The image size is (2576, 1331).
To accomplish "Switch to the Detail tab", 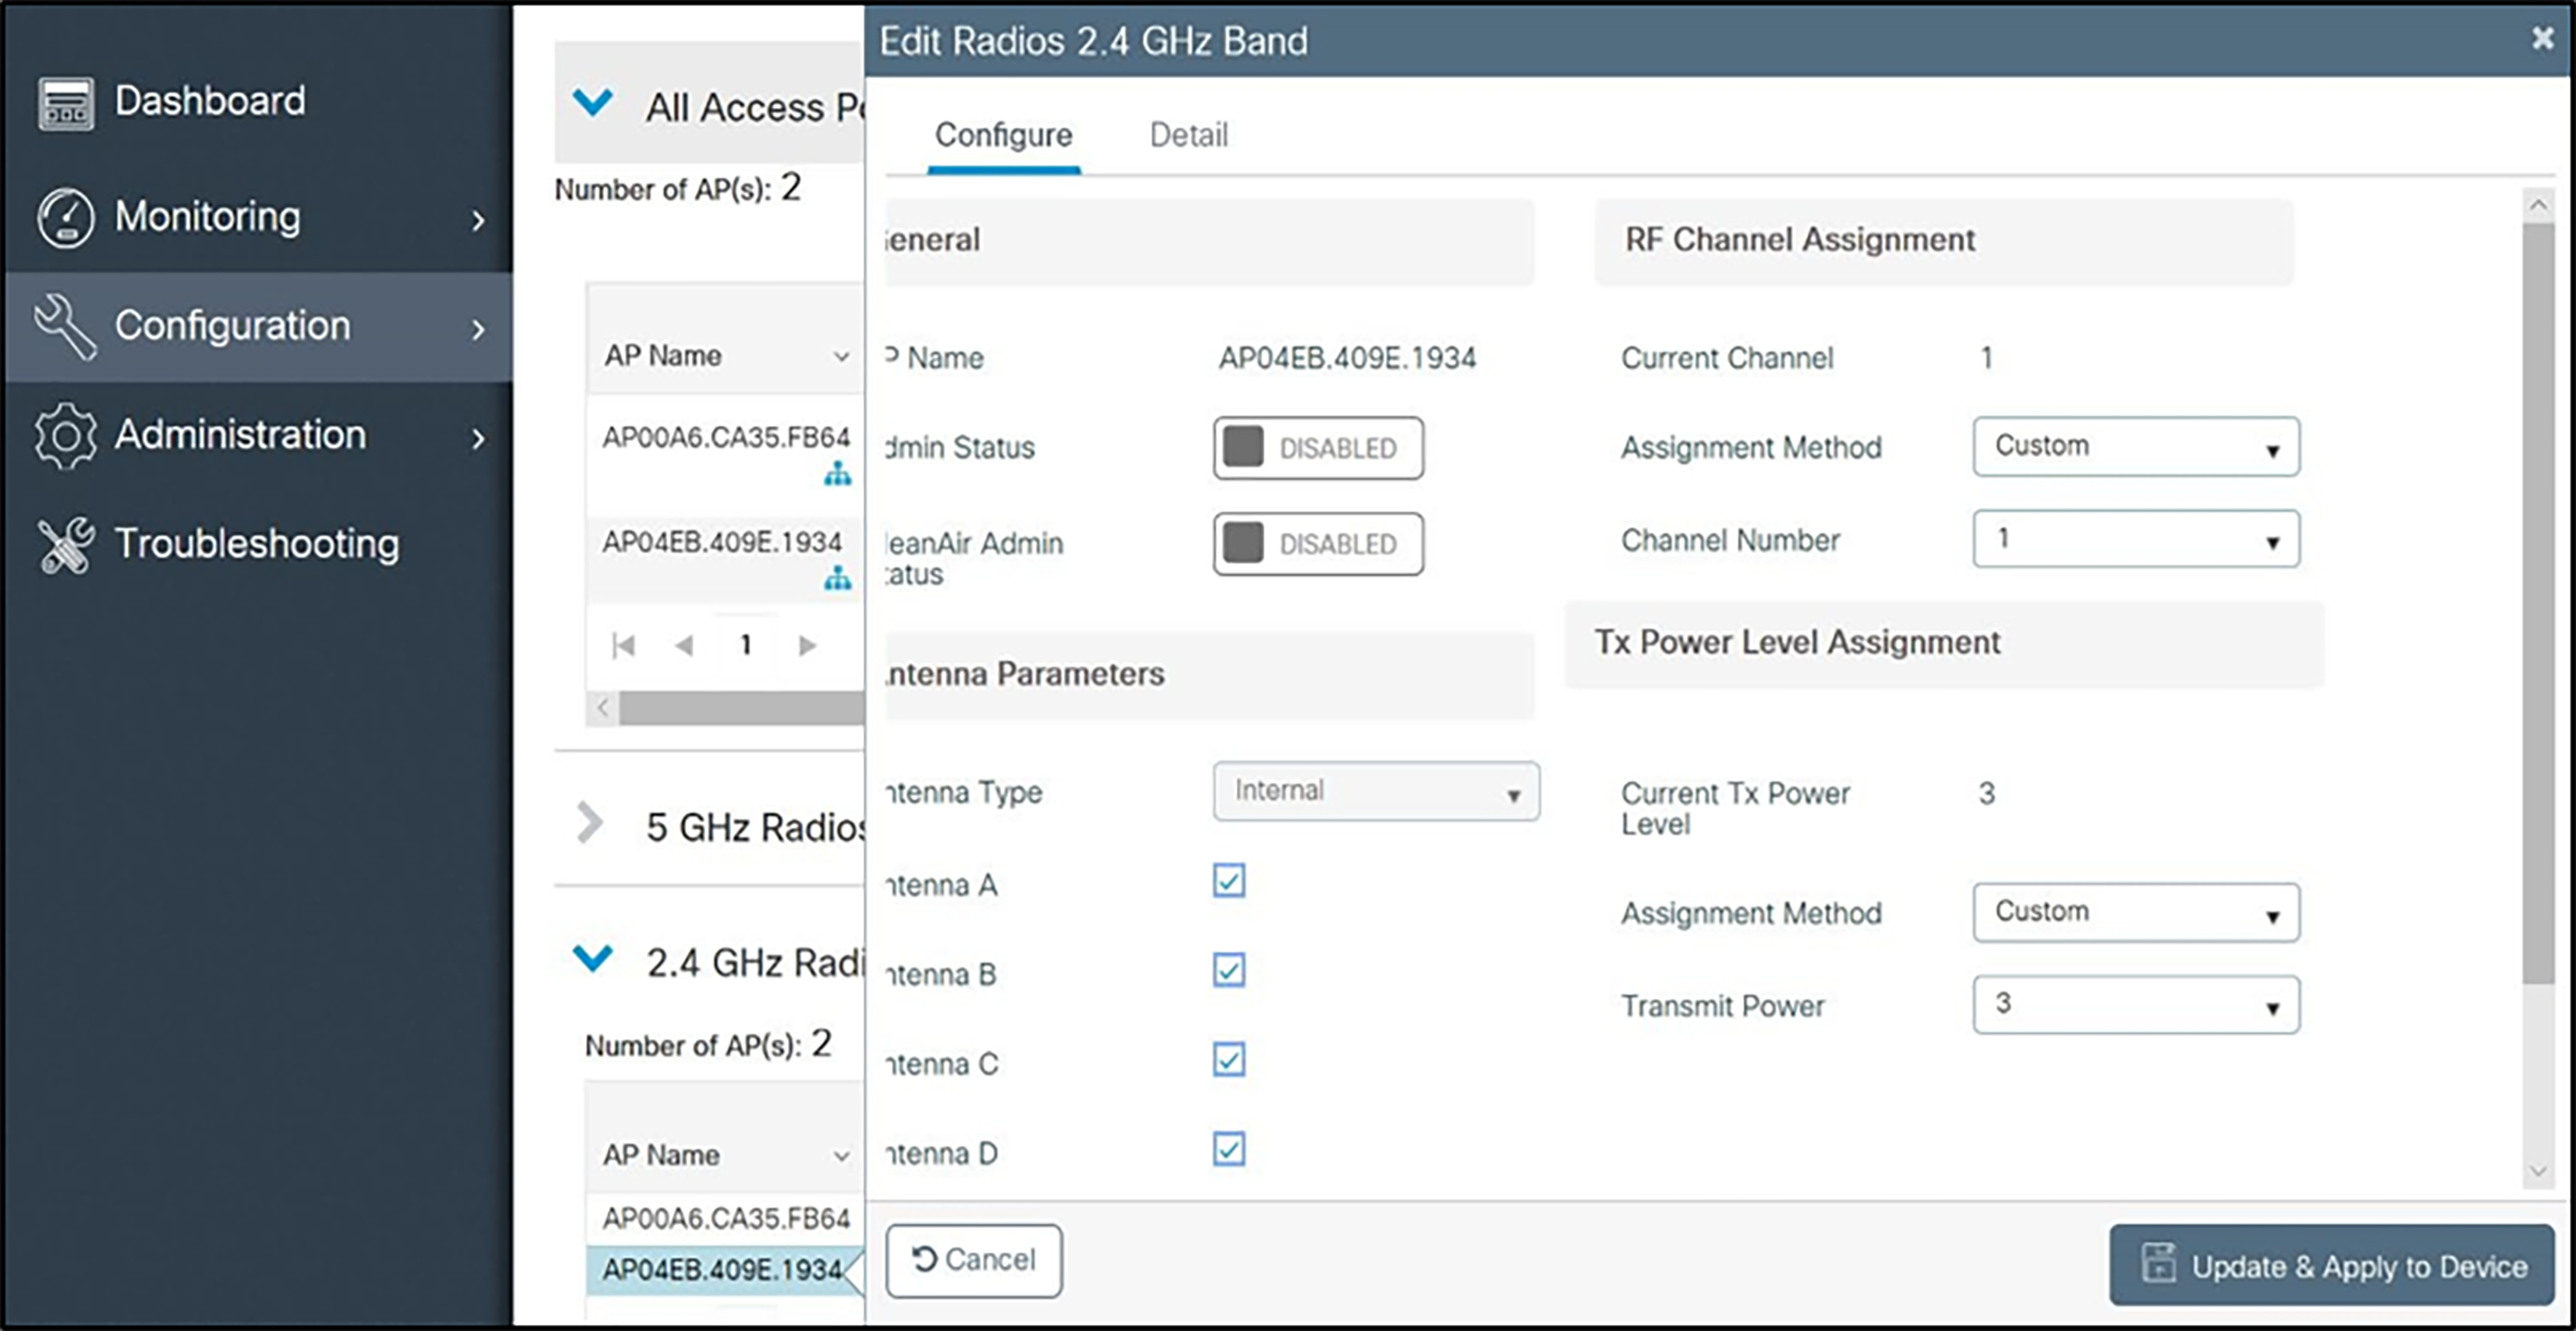I will [x=1188, y=135].
